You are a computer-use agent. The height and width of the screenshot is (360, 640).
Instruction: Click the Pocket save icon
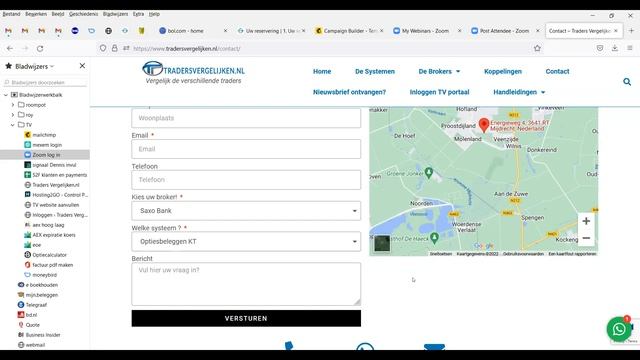600,48
